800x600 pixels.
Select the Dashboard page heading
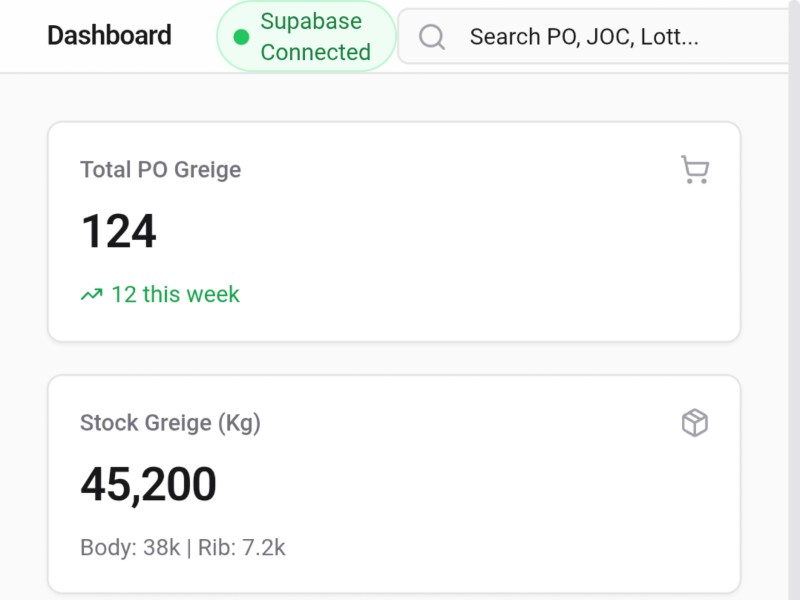coord(110,36)
